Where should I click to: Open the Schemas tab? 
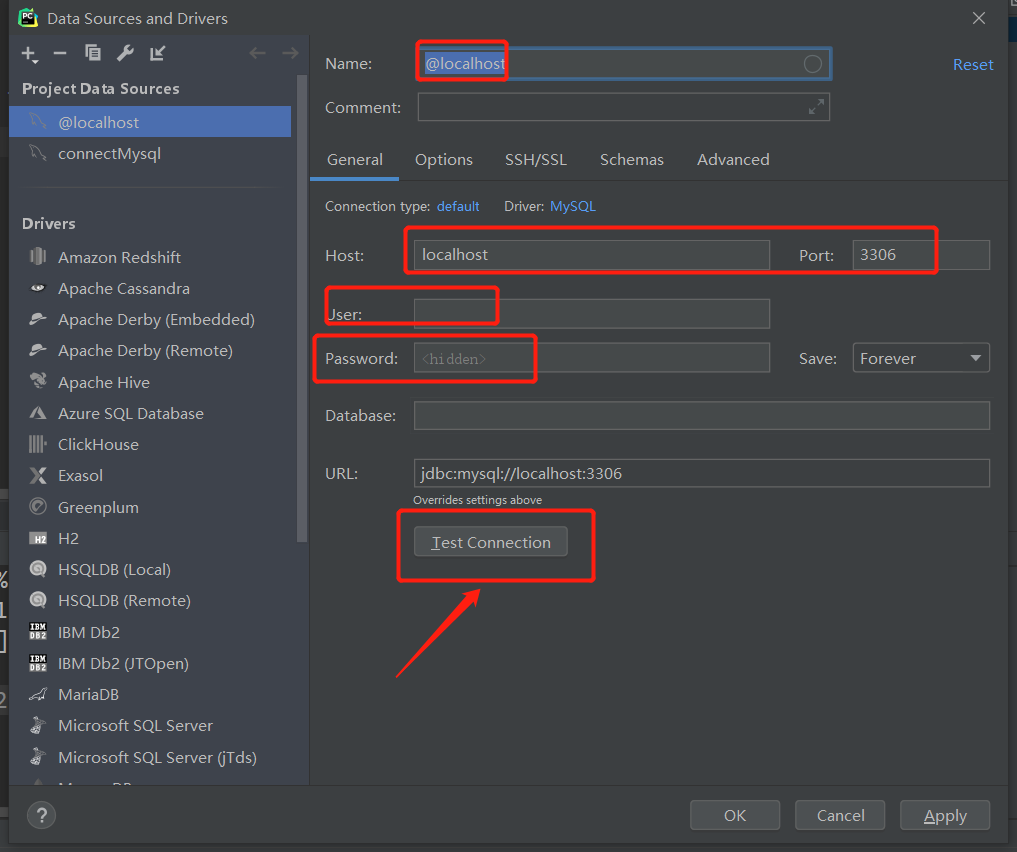(x=632, y=160)
